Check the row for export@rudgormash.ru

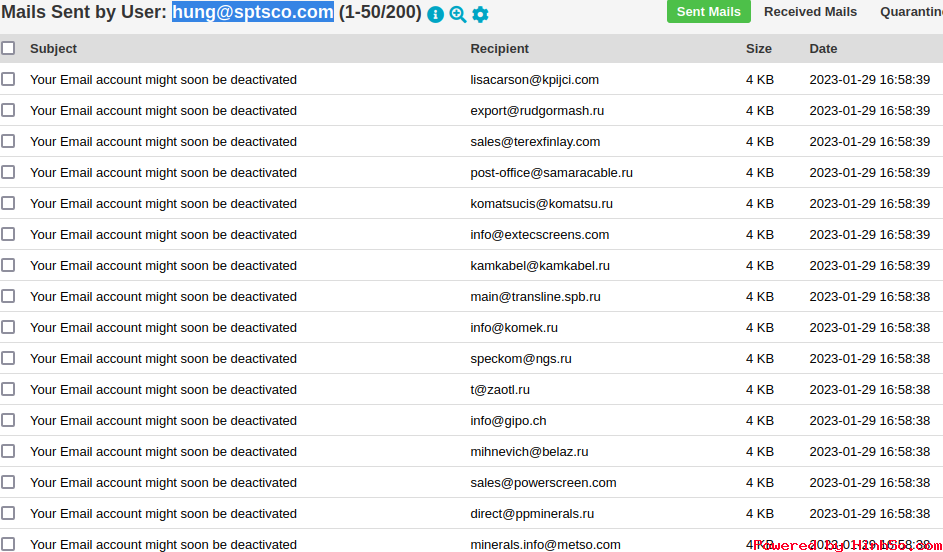[8, 111]
